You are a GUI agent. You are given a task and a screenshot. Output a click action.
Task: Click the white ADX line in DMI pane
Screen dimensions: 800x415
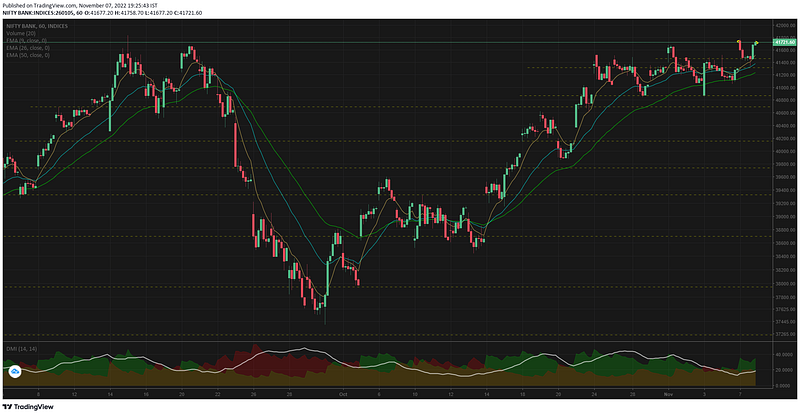(304, 349)
